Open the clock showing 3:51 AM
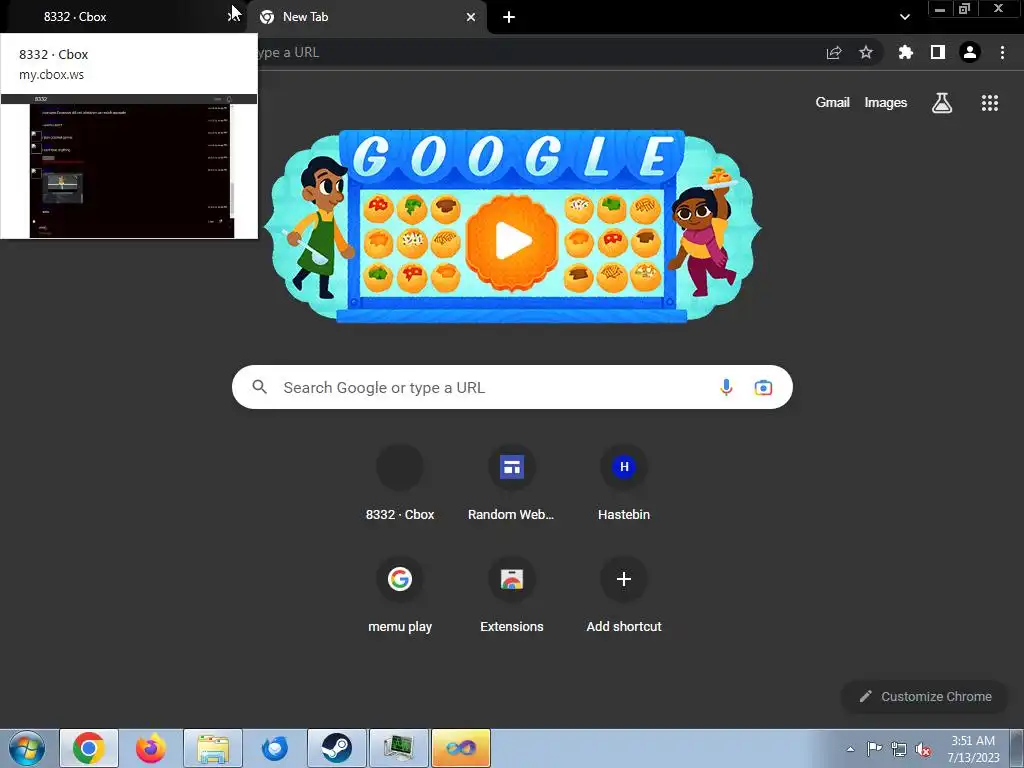The image size is (1024, 768). [x=973, y=749]
